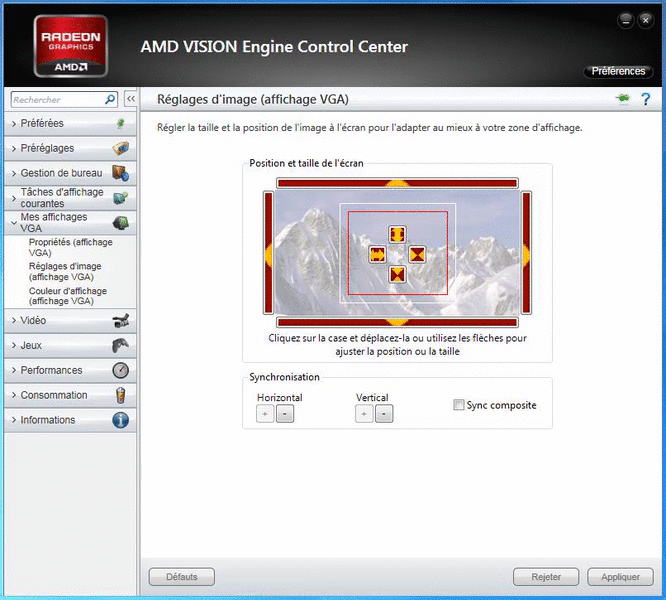Click the decrease-height arrow in preview
This screenshot has width=666, height=600.
click(x=397, y=274)
